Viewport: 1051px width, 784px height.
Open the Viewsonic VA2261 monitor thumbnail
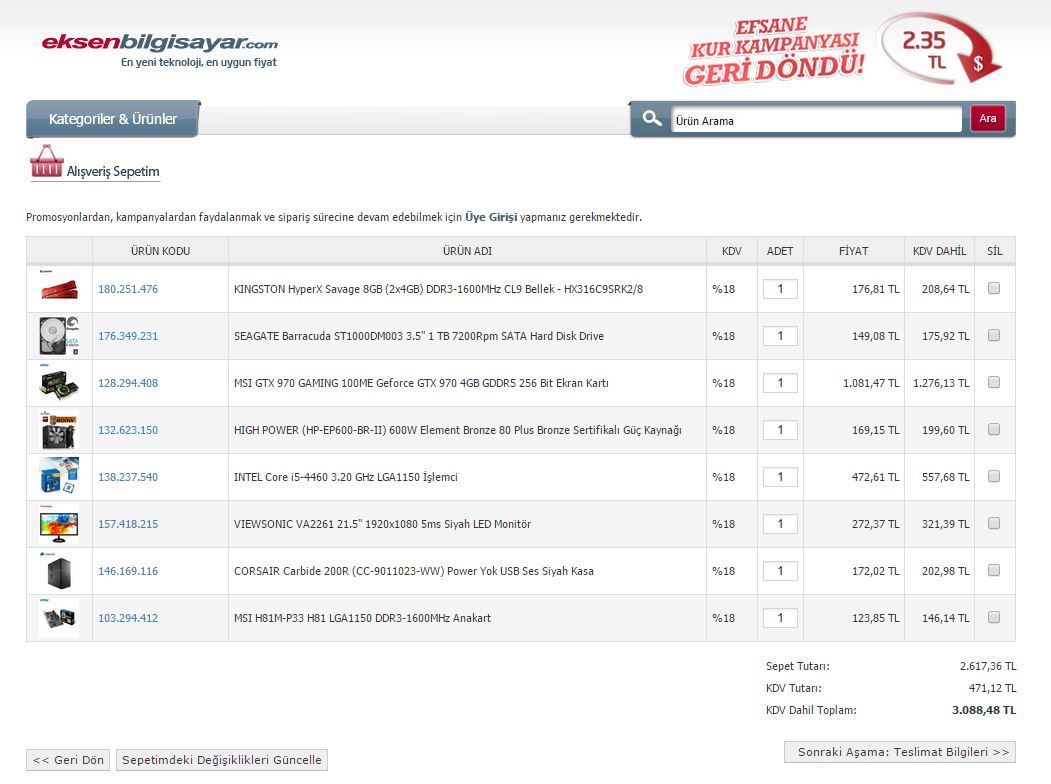(59, 523)
